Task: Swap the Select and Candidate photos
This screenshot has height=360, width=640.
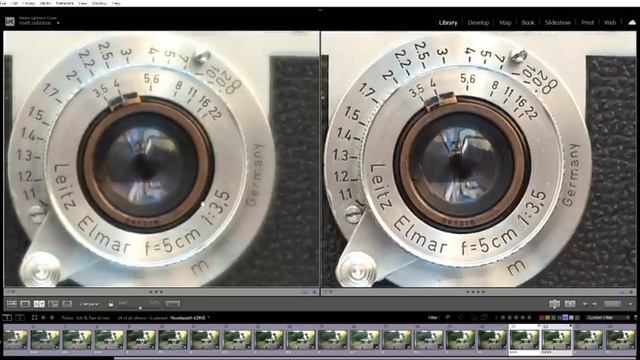Action: [554, 304]
